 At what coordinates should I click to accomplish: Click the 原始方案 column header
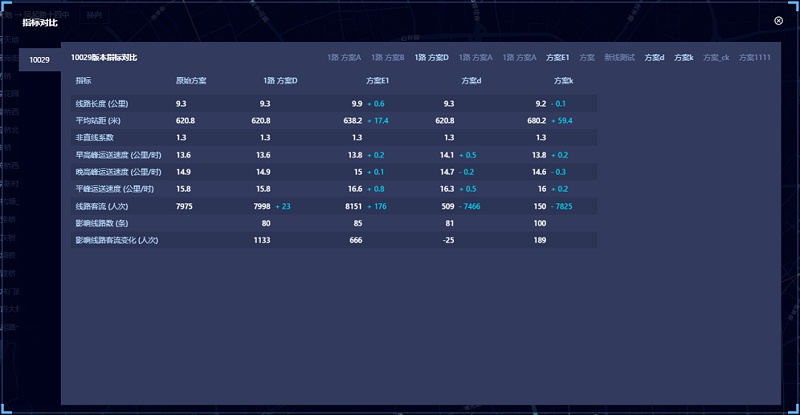coord(191,81)
